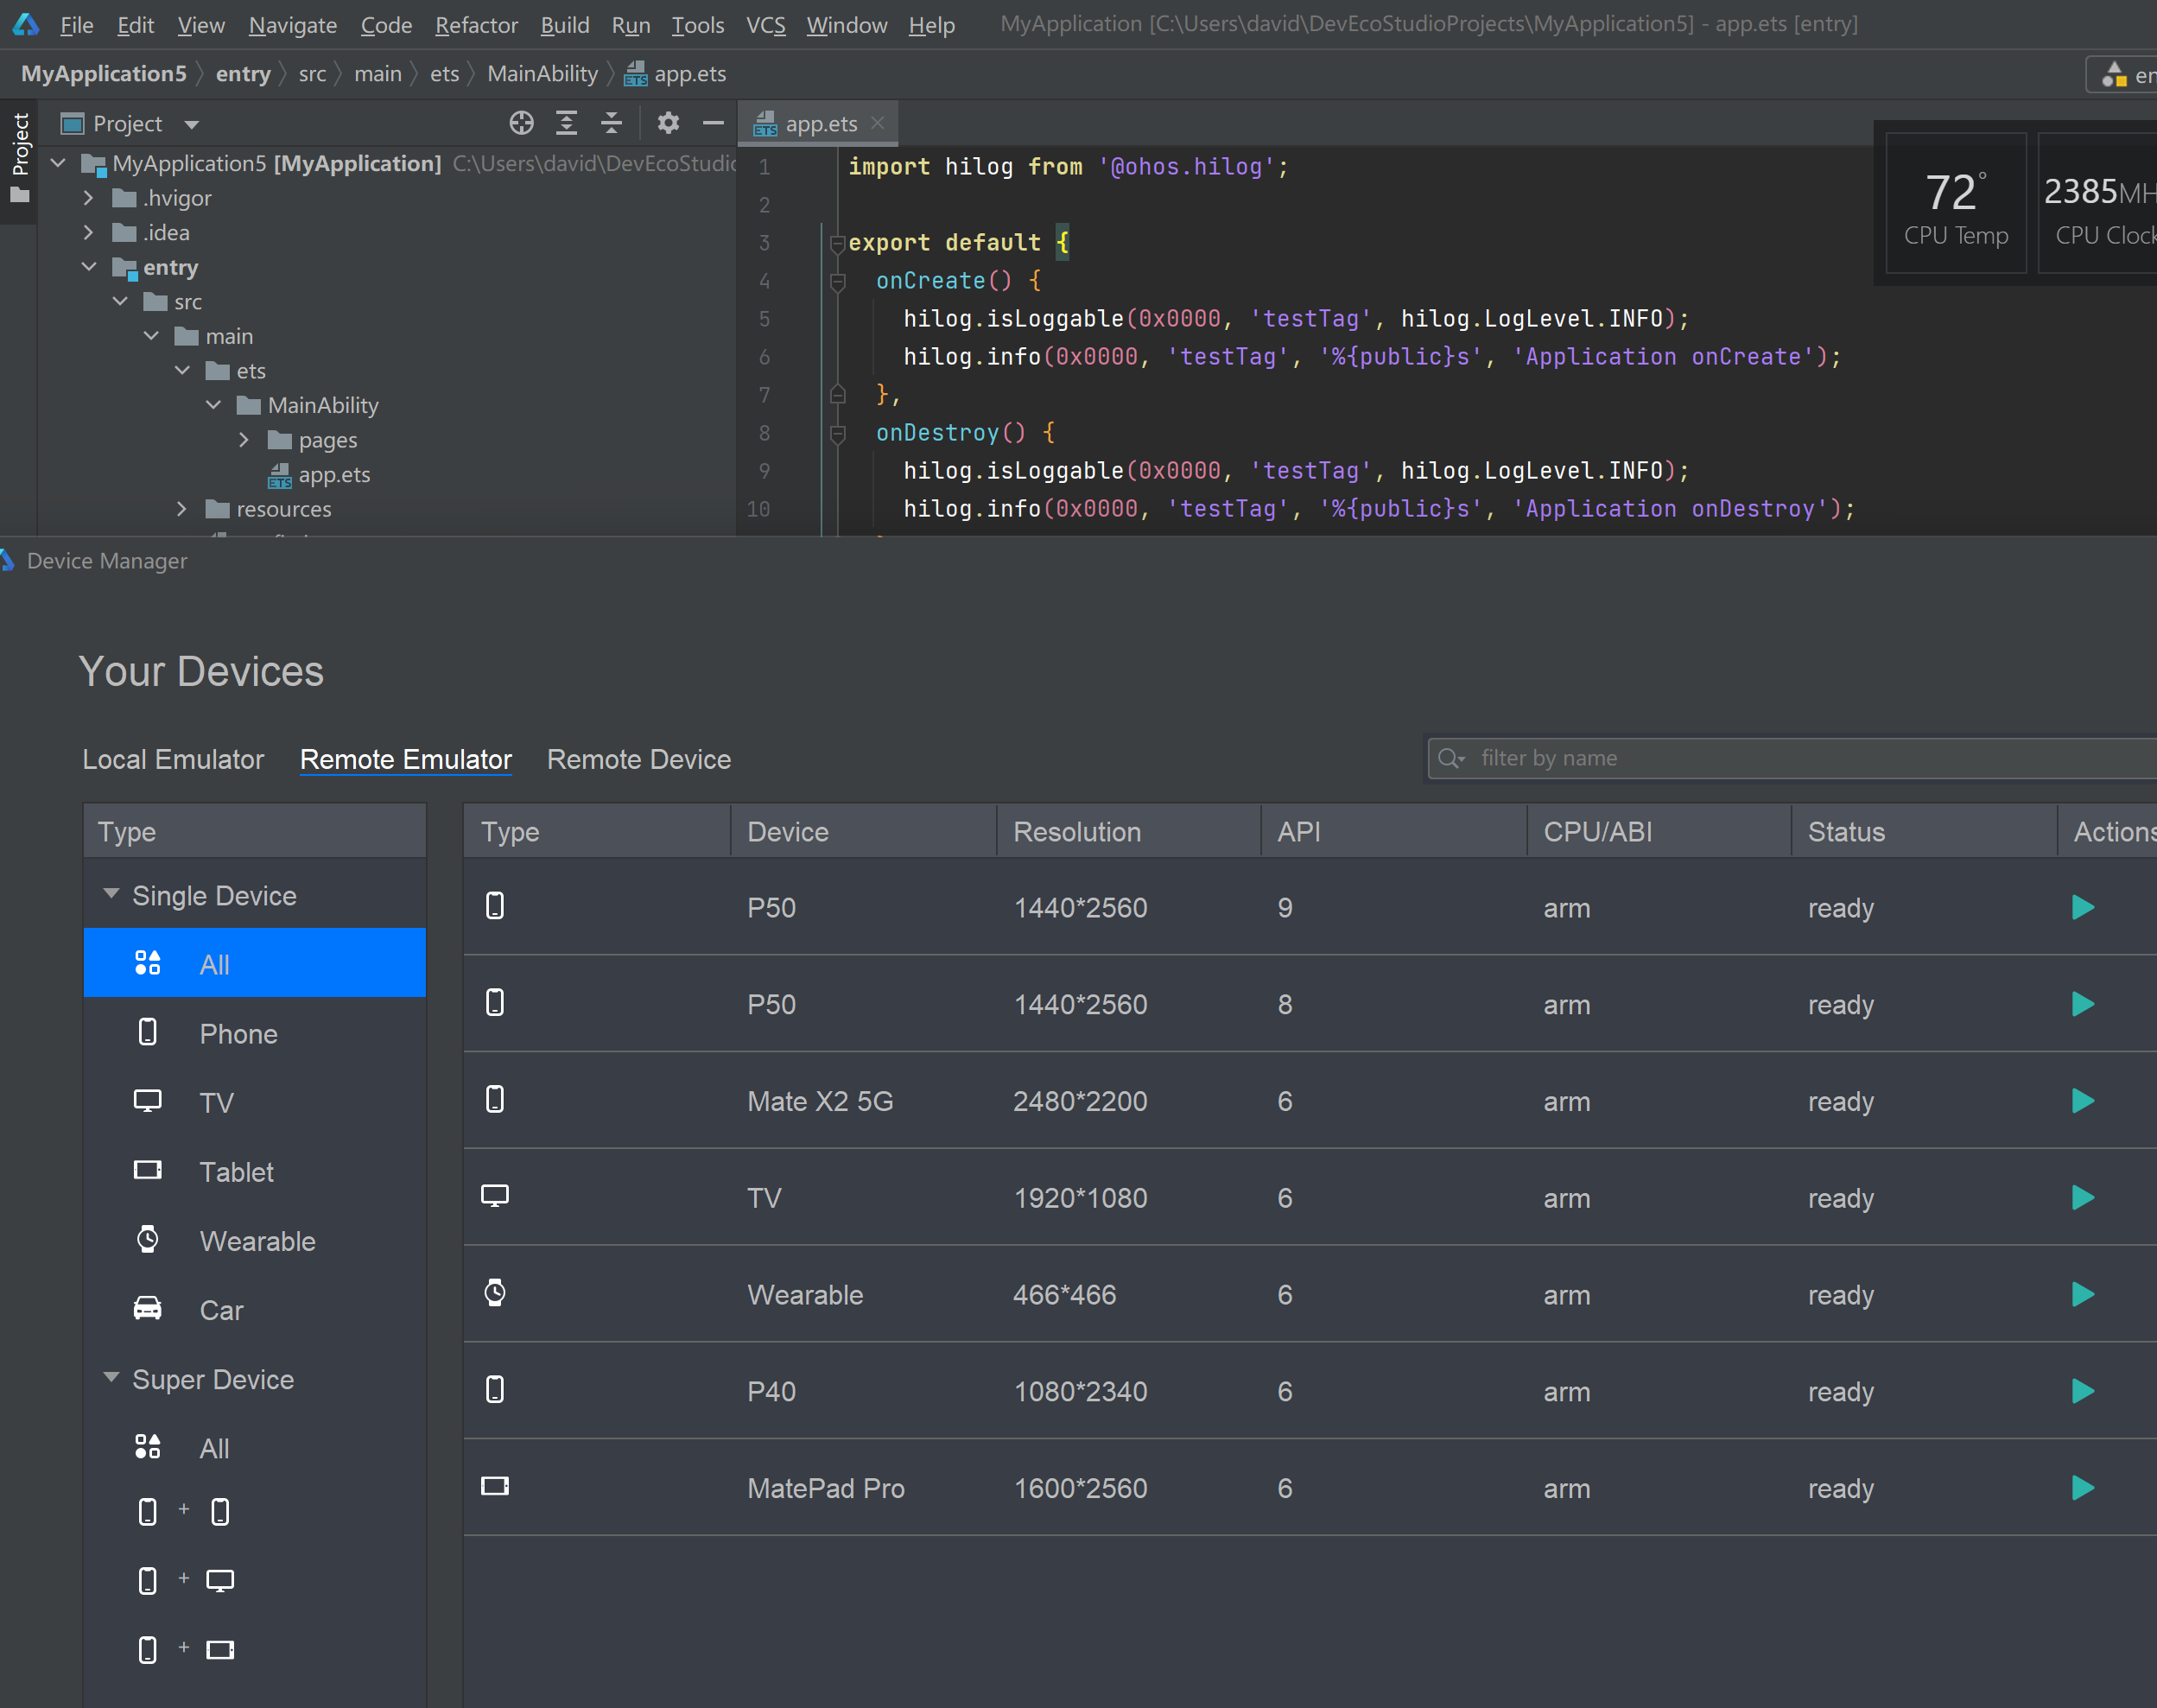Viewport: 2157px width, 1708px height.
Task: Click the Collapse All icon in Project panel
Action: pyautogui.click(x=611, y=123)
